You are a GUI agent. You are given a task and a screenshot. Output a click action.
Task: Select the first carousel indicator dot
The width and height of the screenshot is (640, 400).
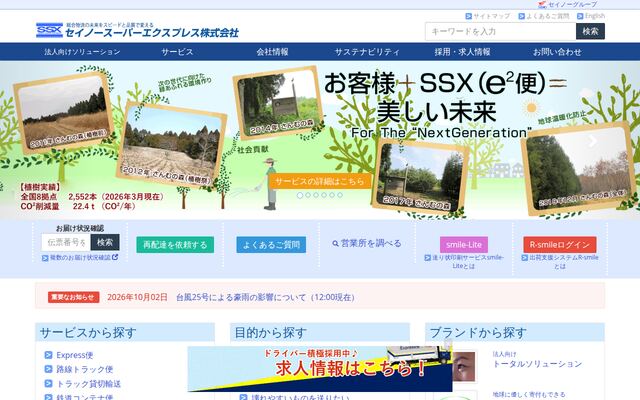click(x=300, y=195)
